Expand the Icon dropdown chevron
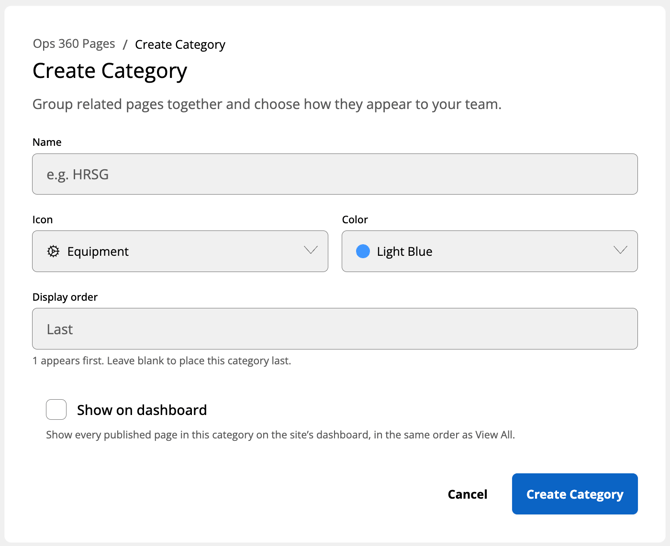The height and width of the screenshot is (546, 670). [311, 250]
